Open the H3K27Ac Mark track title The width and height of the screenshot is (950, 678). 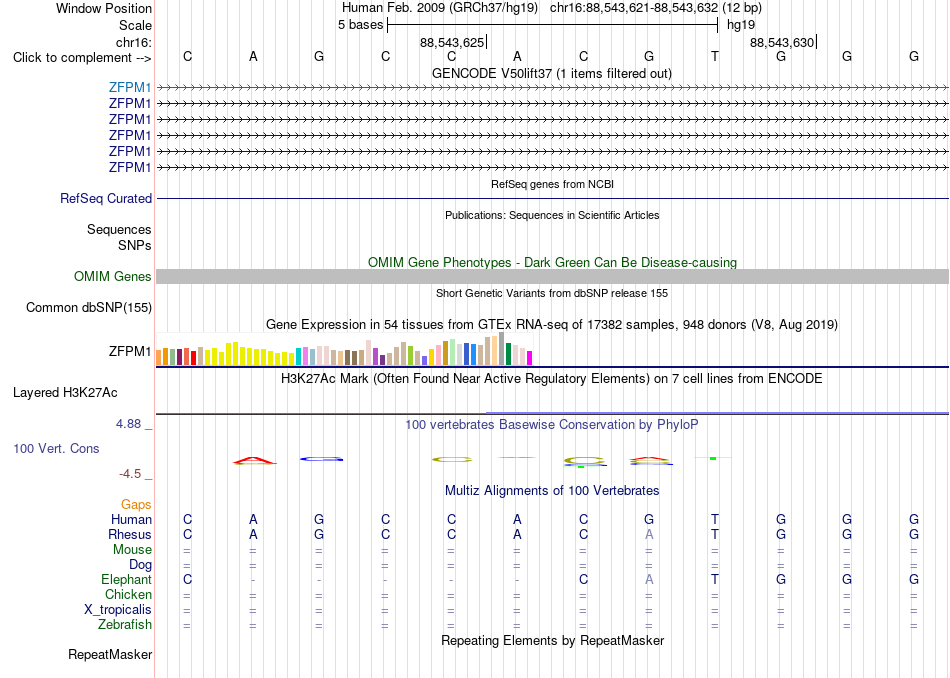[551, 379]
